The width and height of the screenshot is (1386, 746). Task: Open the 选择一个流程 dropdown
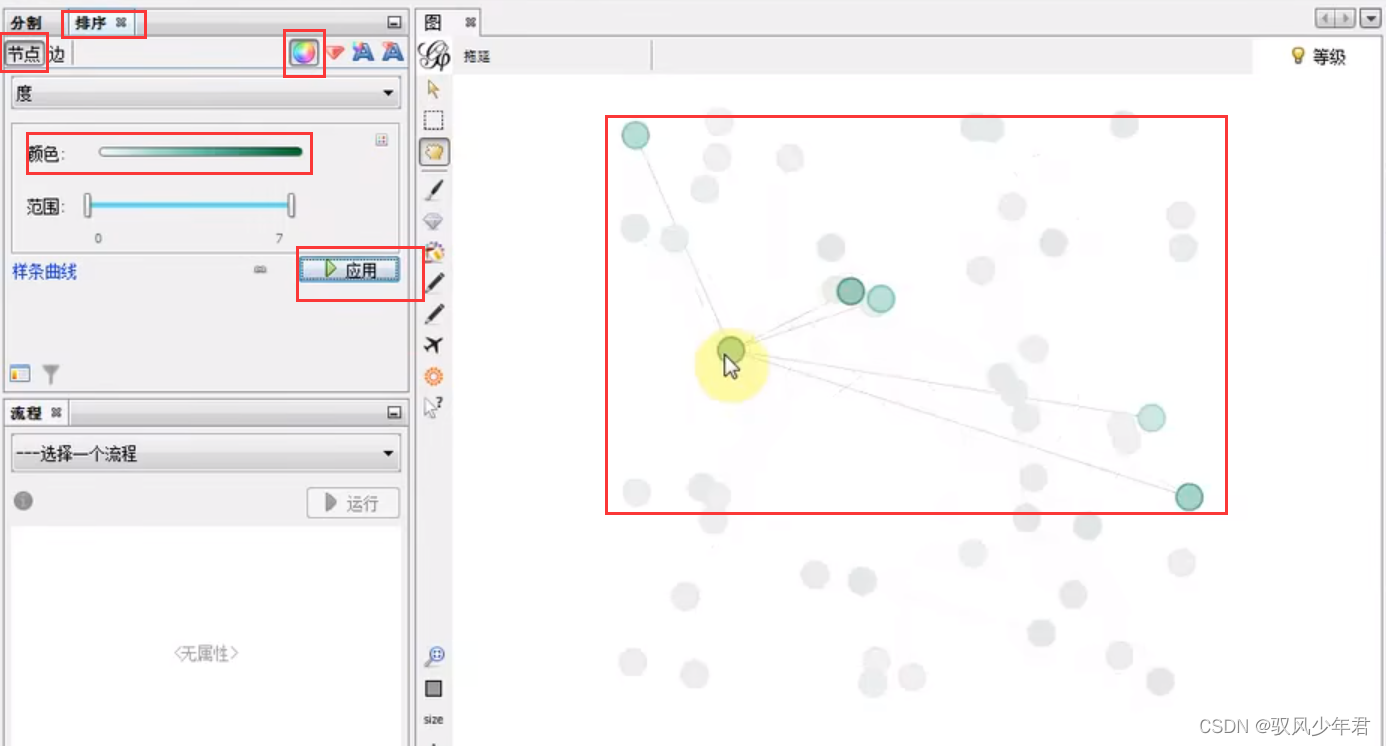(206, 453)
